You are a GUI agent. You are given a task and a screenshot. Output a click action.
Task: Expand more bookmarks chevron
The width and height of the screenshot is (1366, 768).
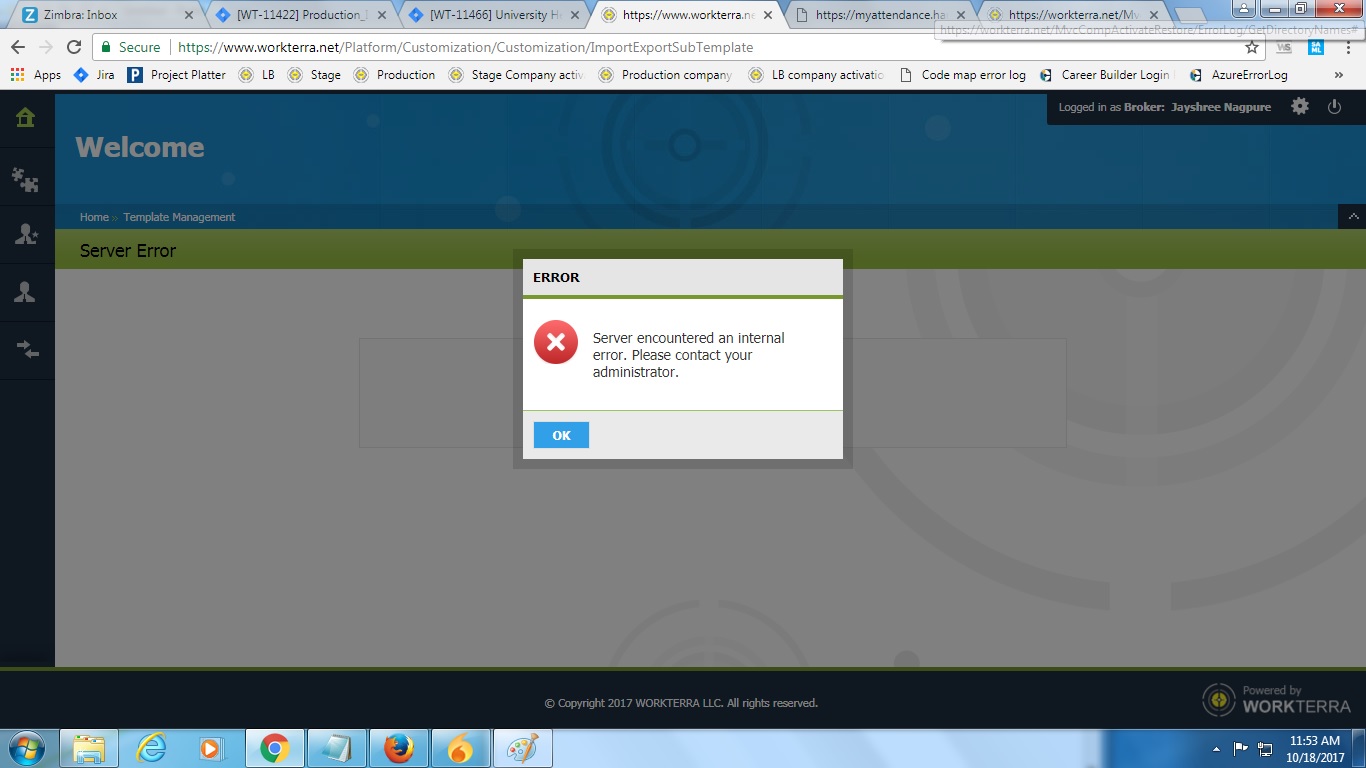(1339, 75)
